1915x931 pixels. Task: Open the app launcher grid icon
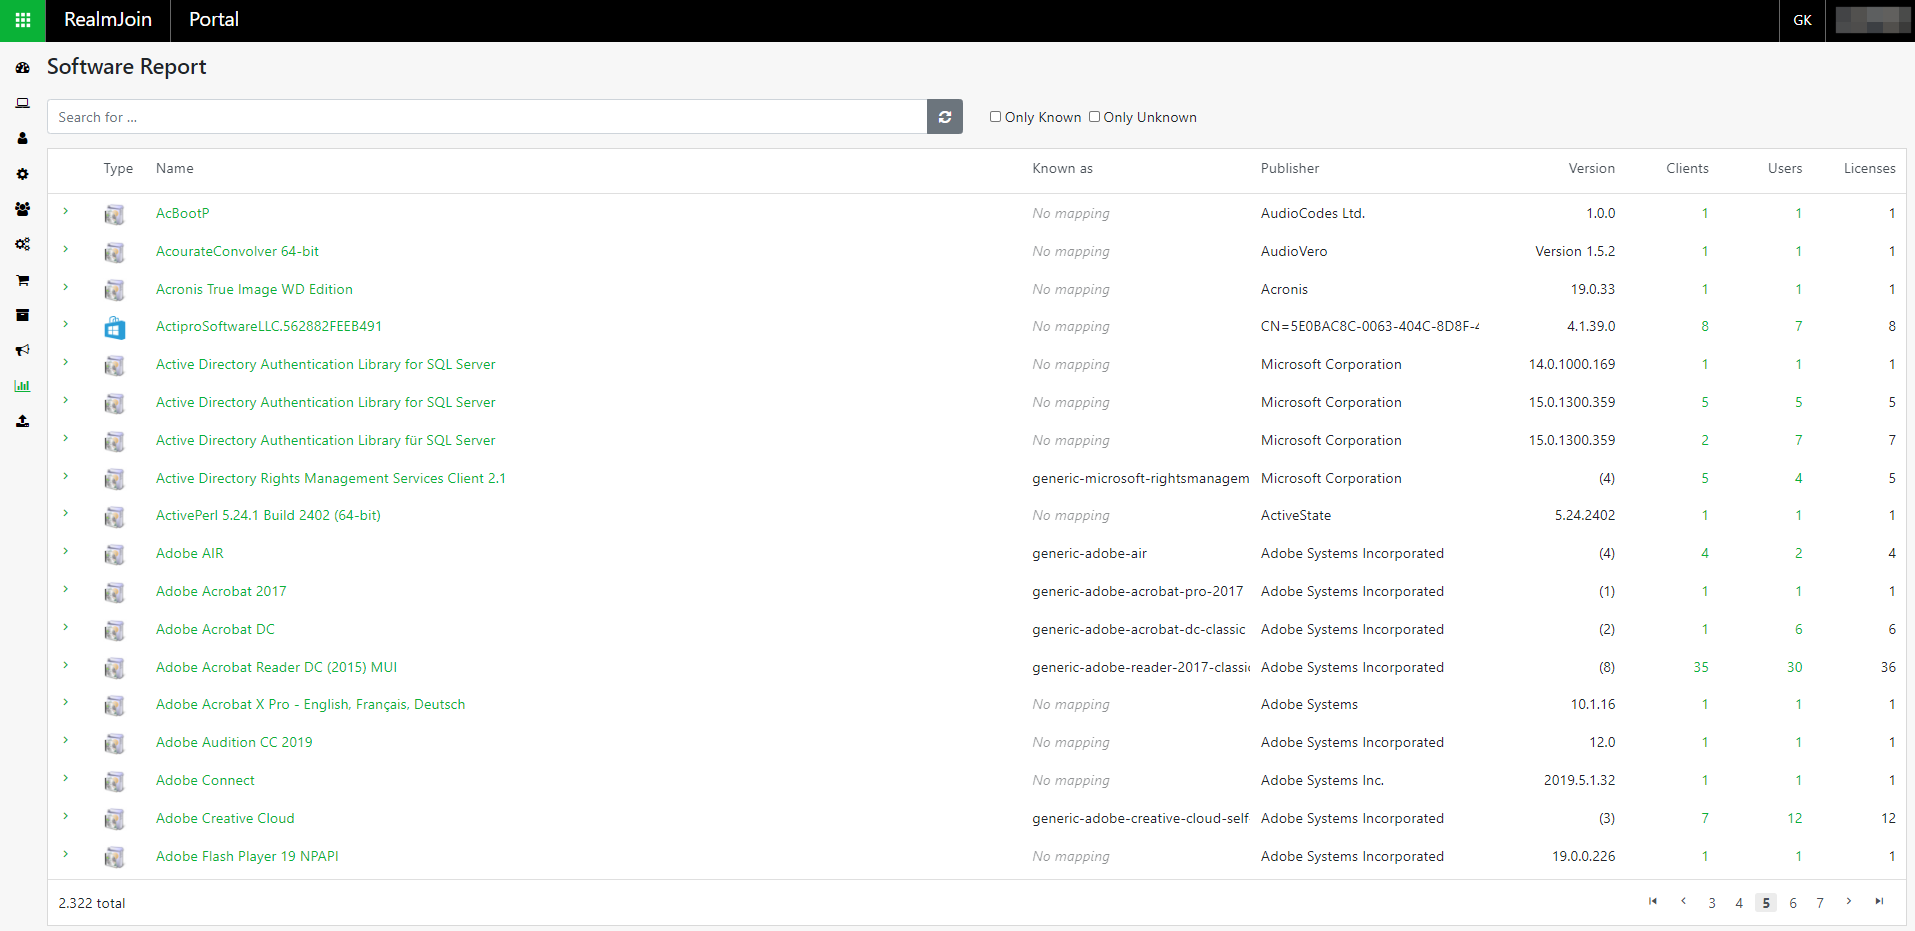click(22, 20)
